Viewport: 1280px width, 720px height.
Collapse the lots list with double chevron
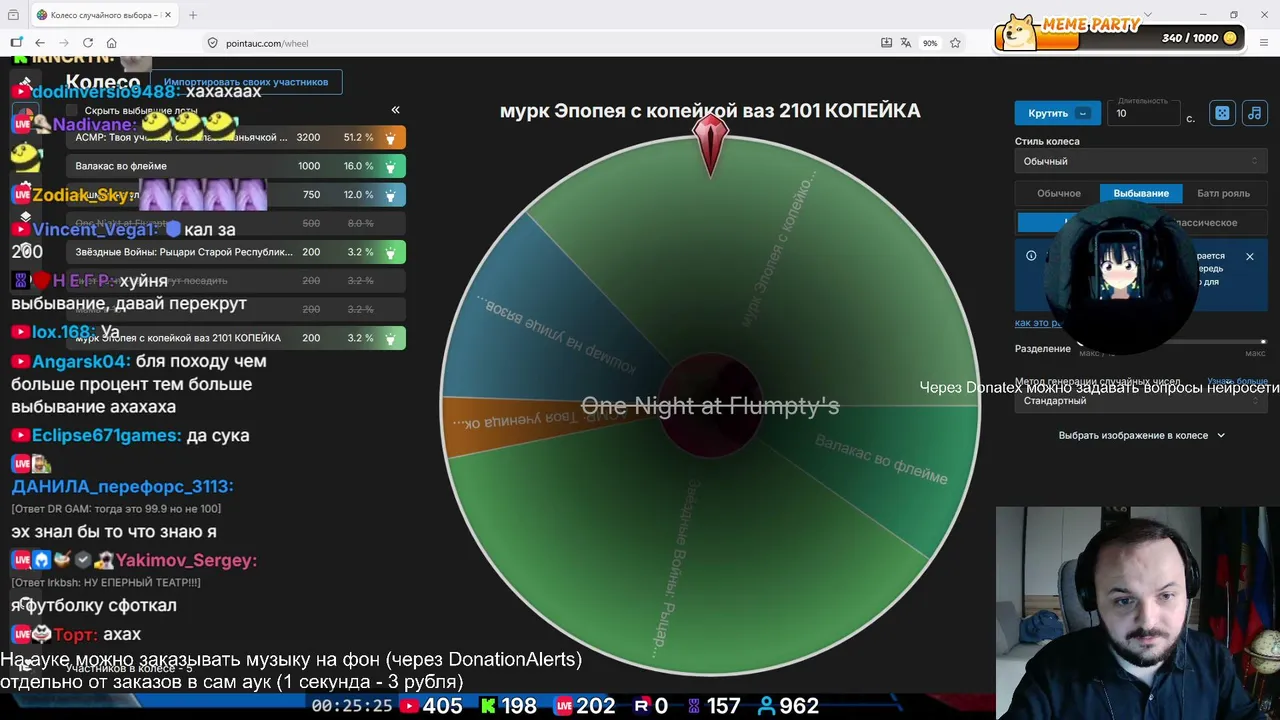pos(395,110)
